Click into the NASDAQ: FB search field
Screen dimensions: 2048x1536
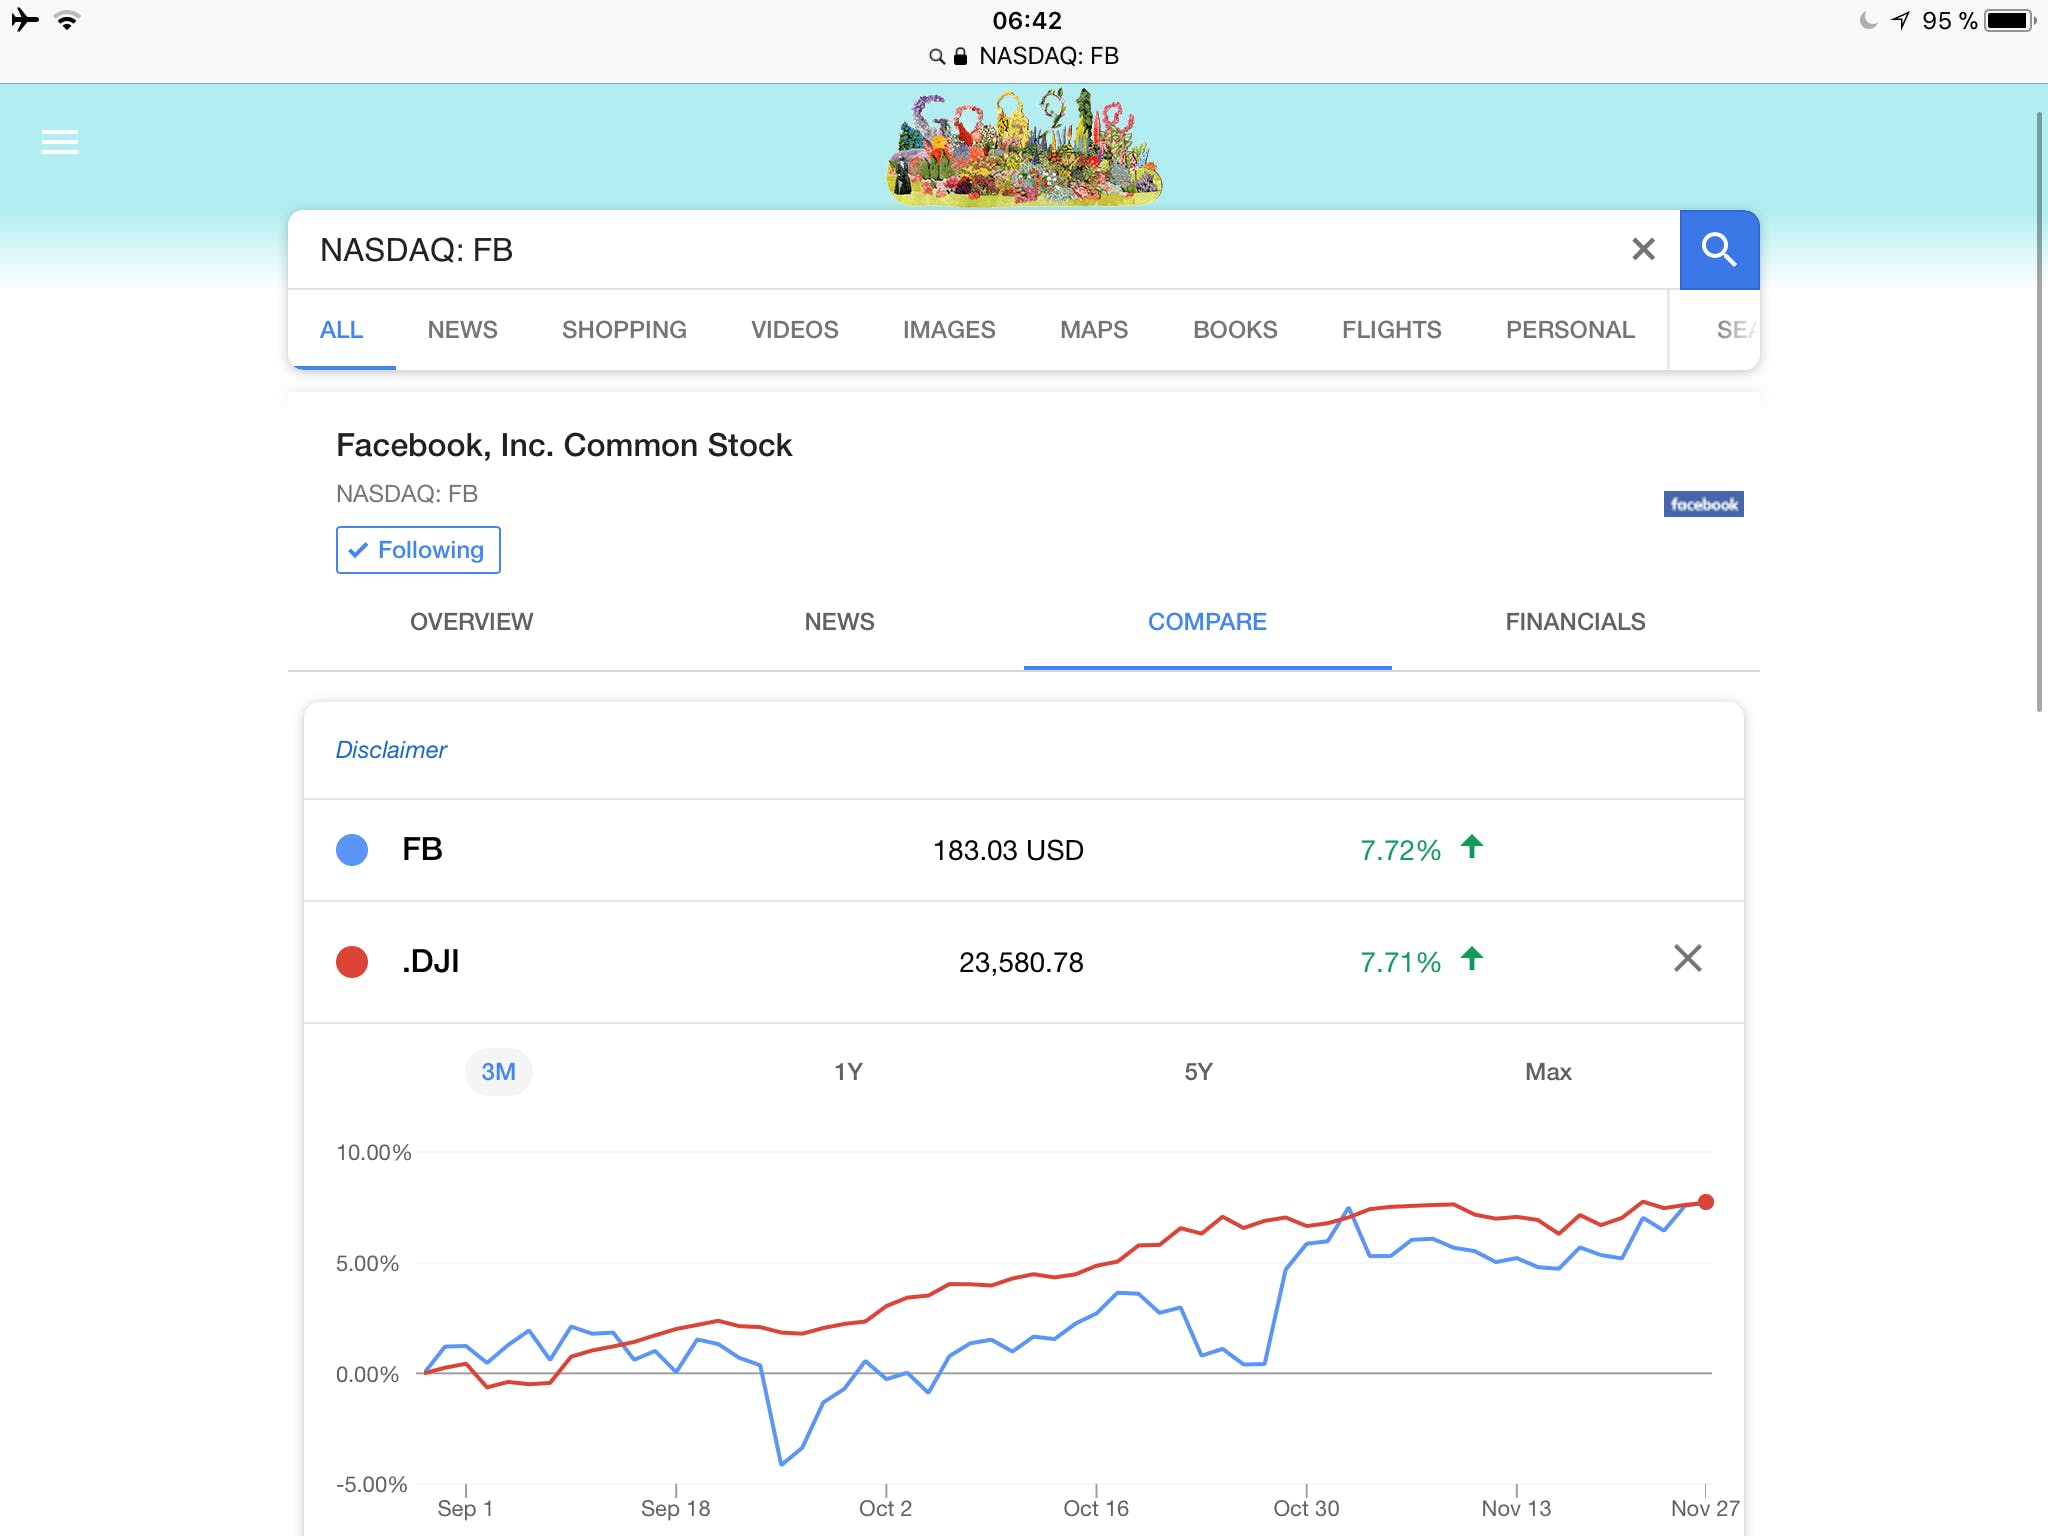(x=960, y=250)
